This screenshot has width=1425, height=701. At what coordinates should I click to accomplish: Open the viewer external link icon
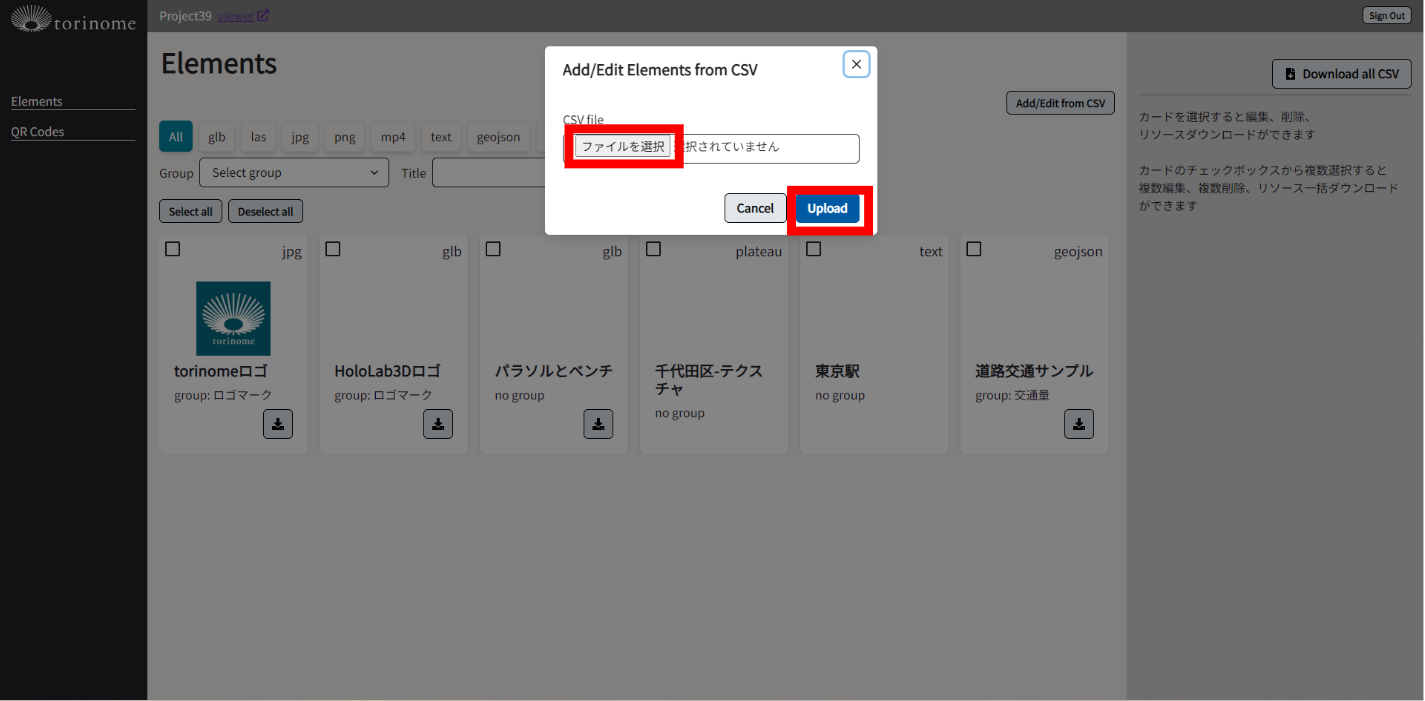tap(263, 16)
